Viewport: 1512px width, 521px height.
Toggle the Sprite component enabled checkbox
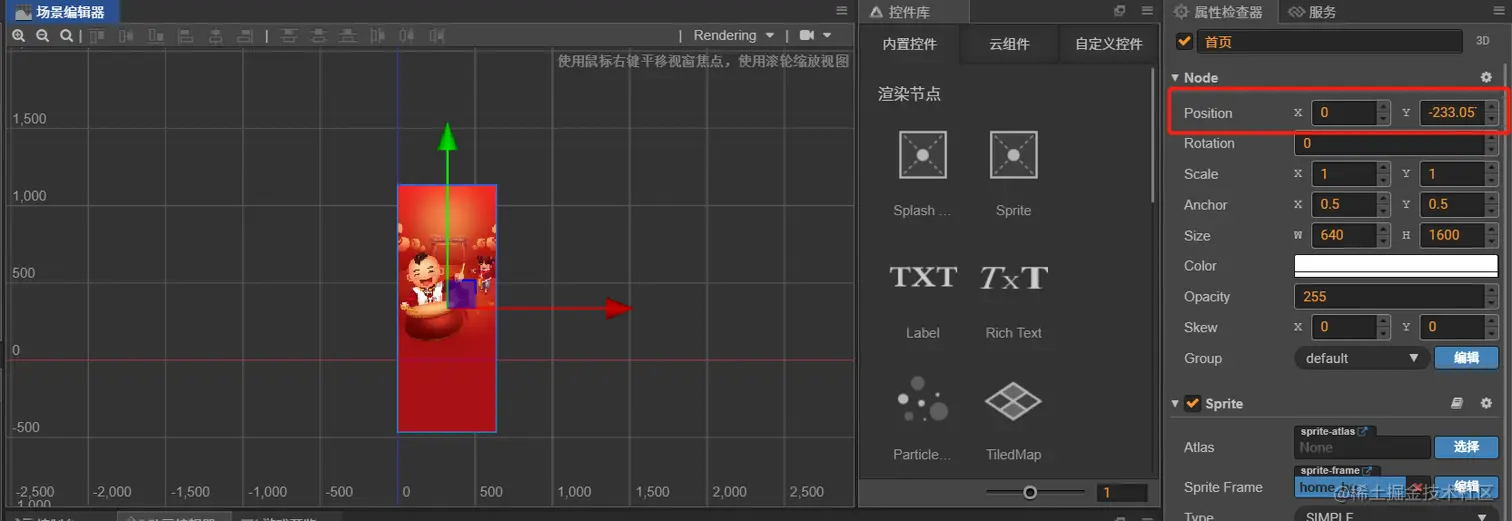[x=1192, y=403]
